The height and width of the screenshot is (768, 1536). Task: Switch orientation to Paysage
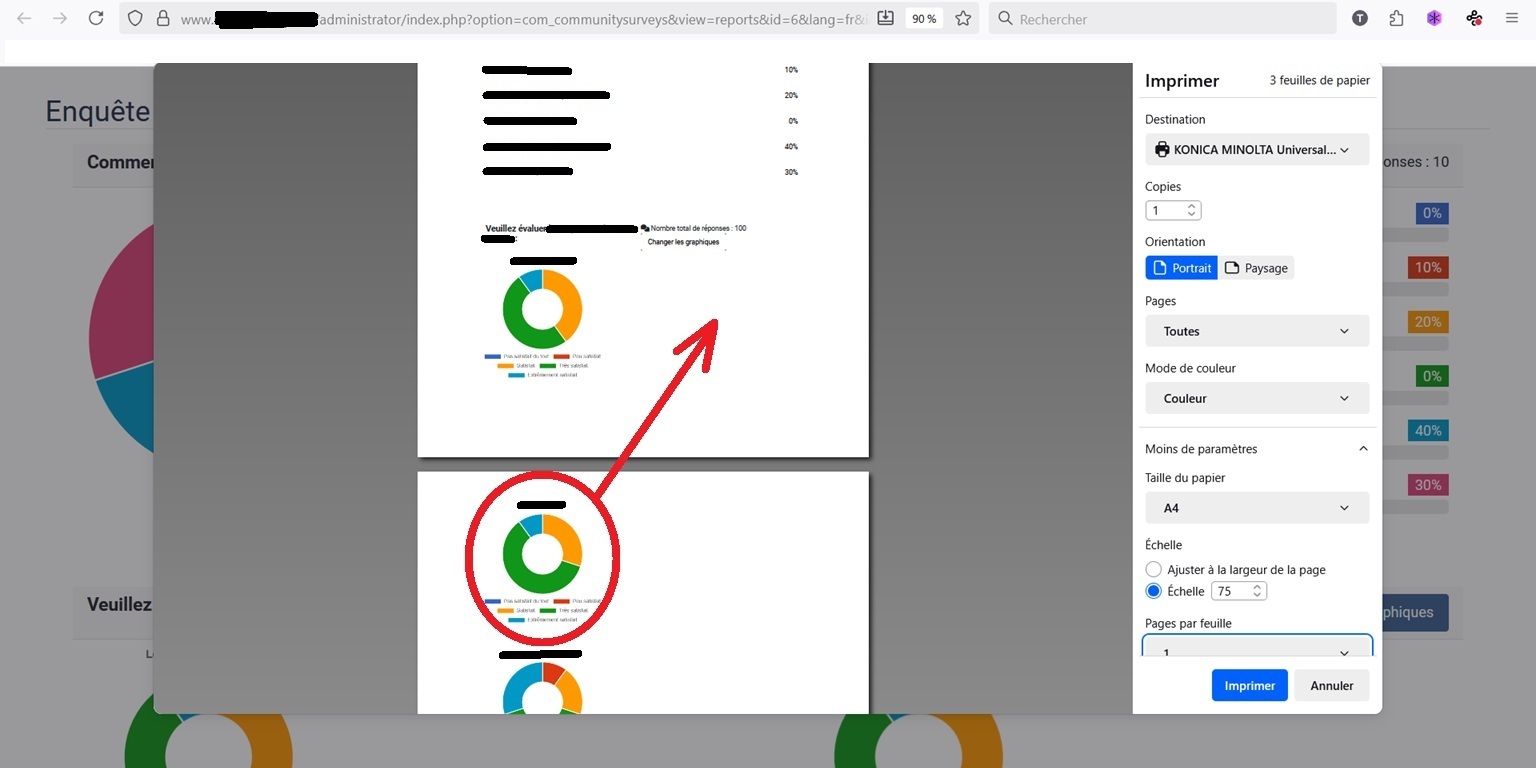[x=1256, y=268]
